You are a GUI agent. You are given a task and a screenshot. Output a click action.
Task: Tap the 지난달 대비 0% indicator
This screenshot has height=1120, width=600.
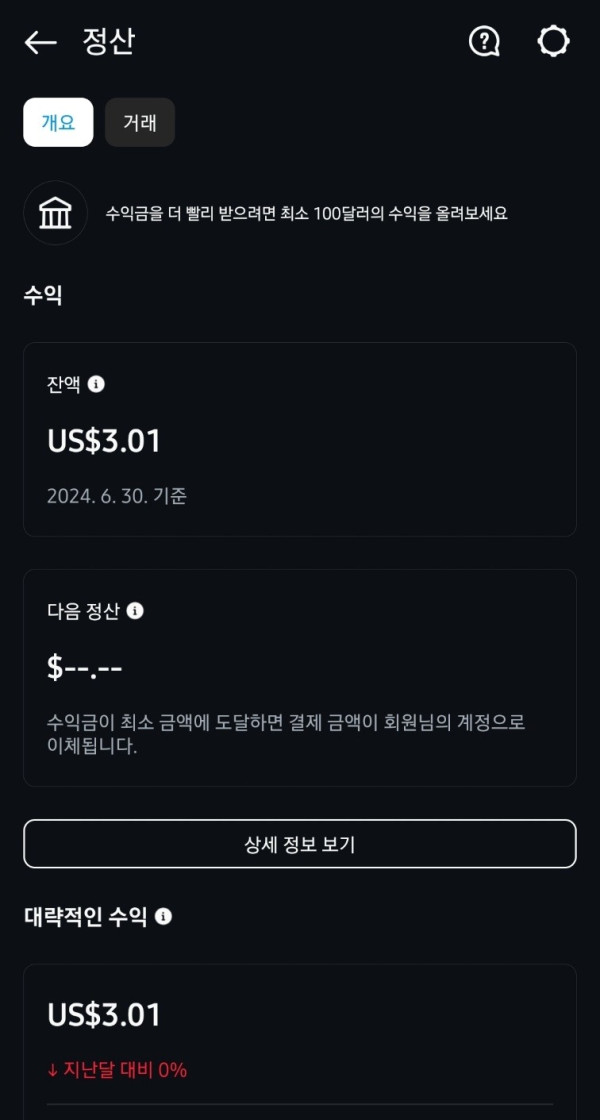(x=116, y=1069)
